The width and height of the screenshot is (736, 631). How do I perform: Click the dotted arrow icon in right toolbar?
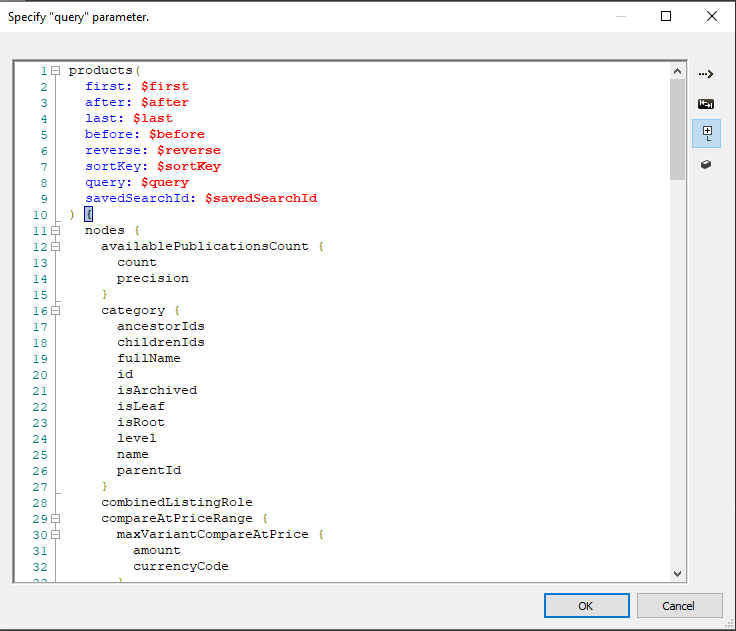click(x=706, y=74)
